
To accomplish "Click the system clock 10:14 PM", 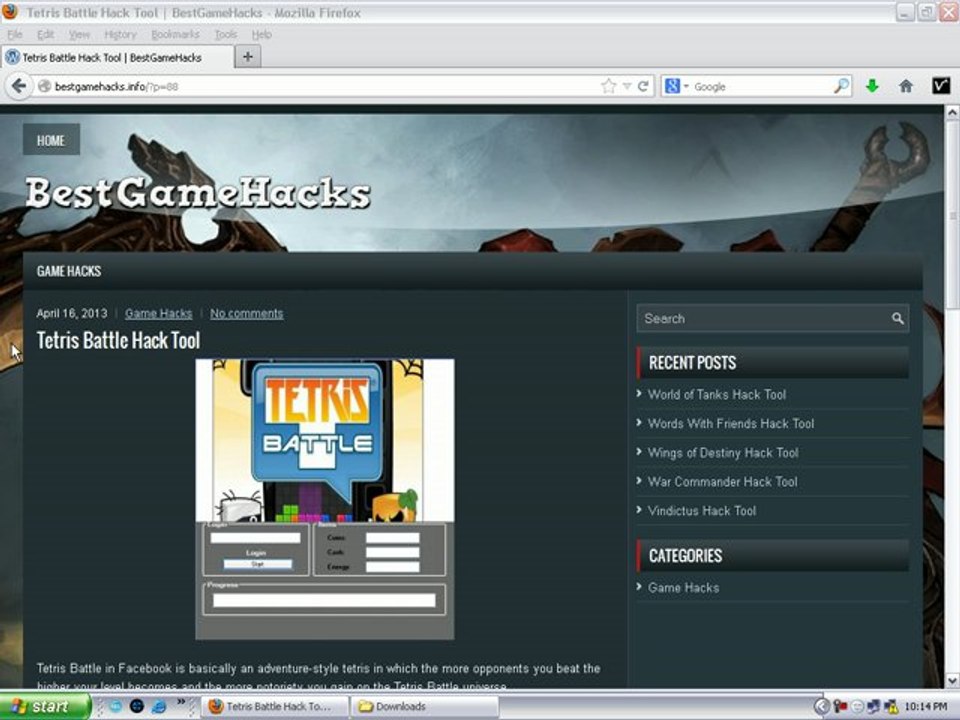I will [926, 707].
